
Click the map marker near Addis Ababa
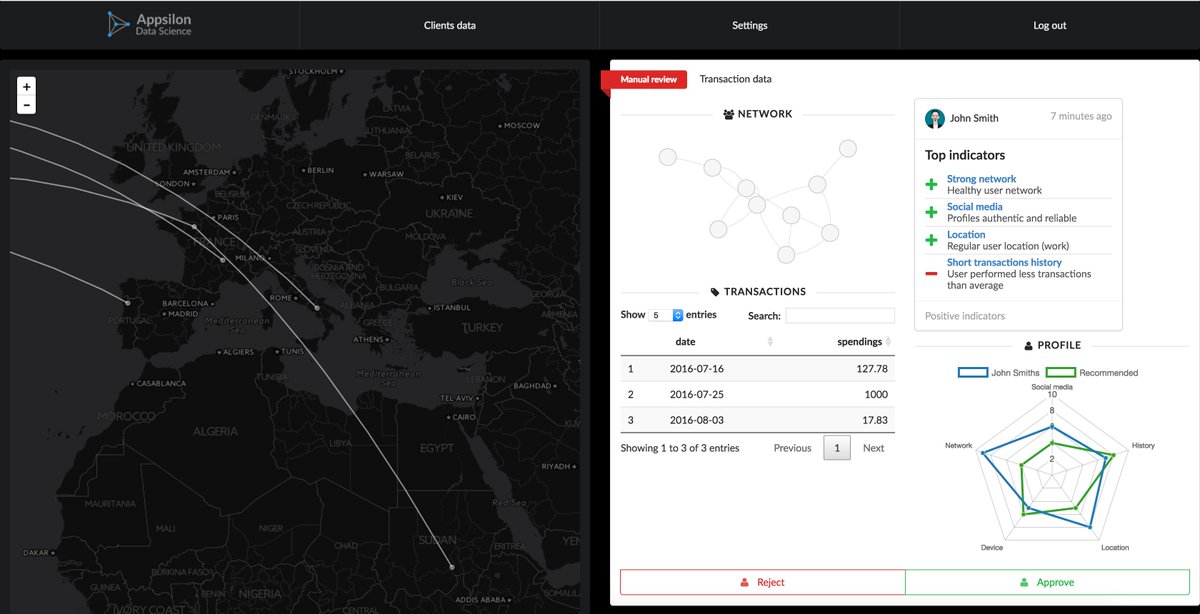(452, 567)
